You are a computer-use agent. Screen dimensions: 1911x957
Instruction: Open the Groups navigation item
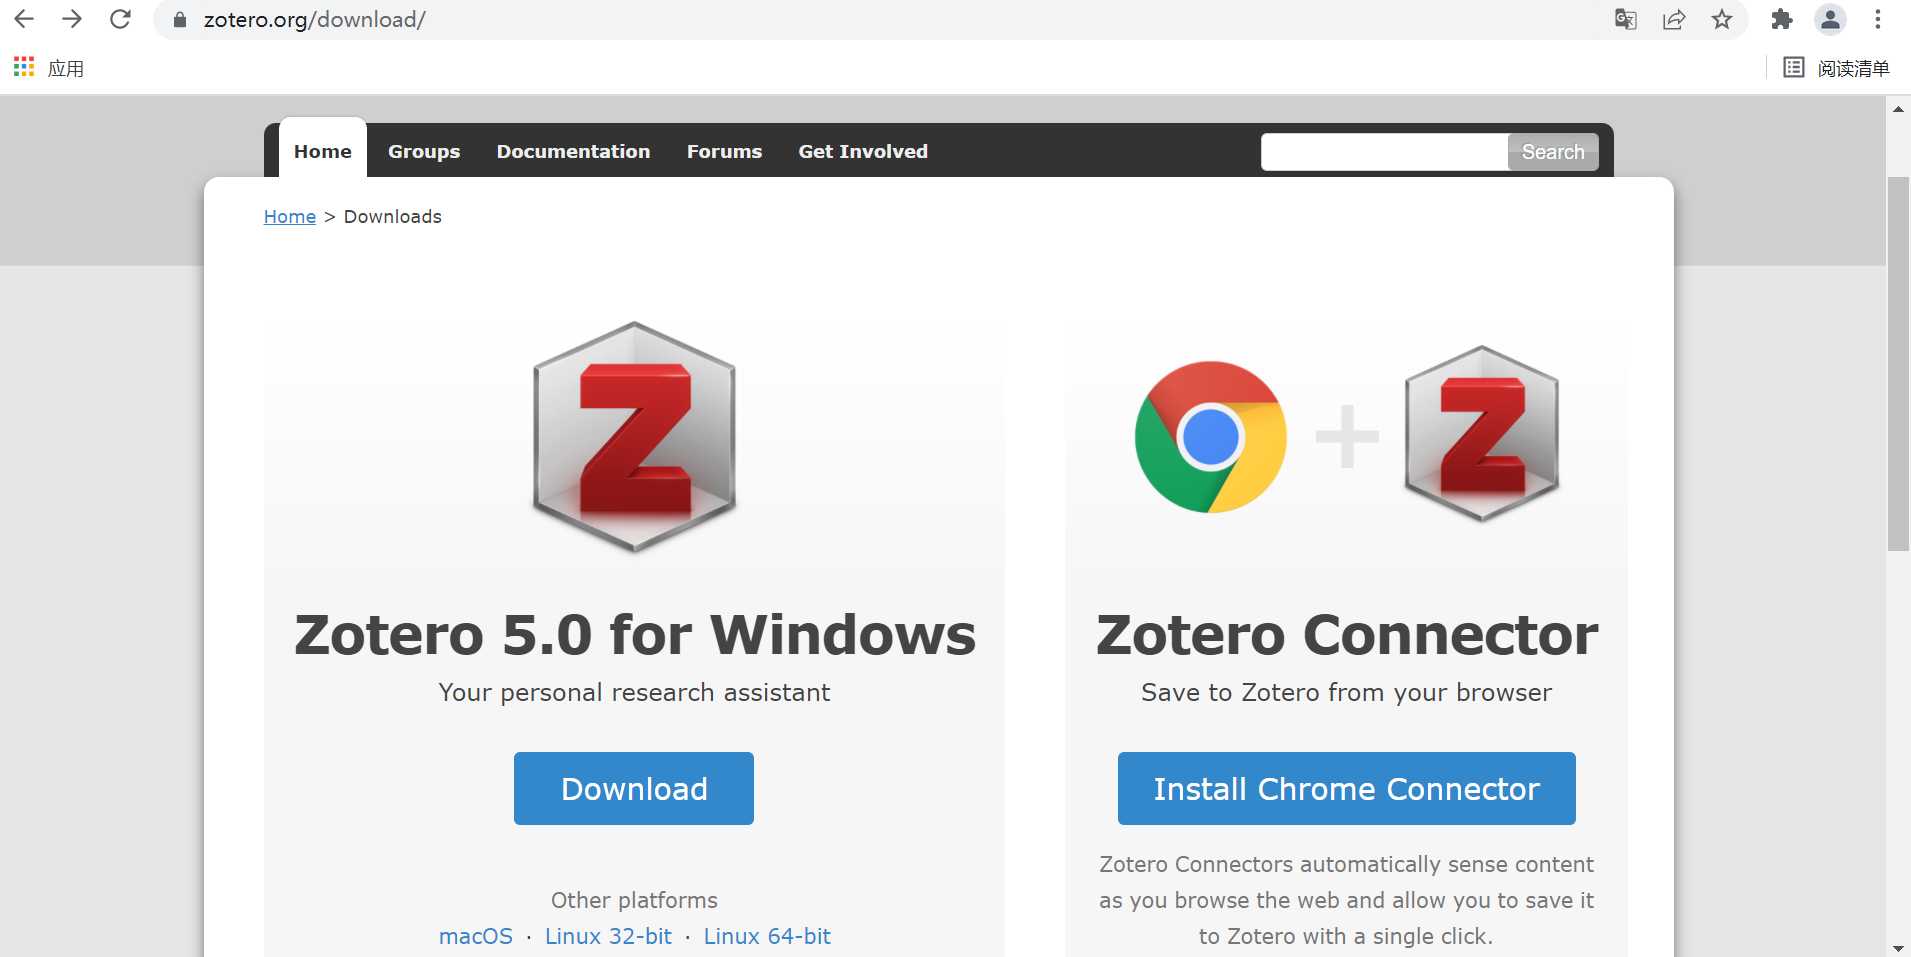pyautogui.click(x=424, y=151)
